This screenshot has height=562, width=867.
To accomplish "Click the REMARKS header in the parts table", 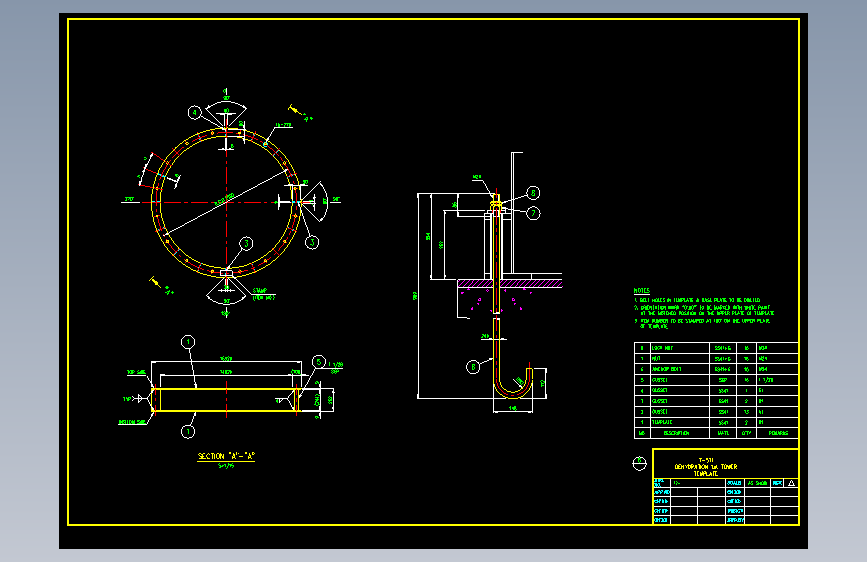I will coord(778,433).
